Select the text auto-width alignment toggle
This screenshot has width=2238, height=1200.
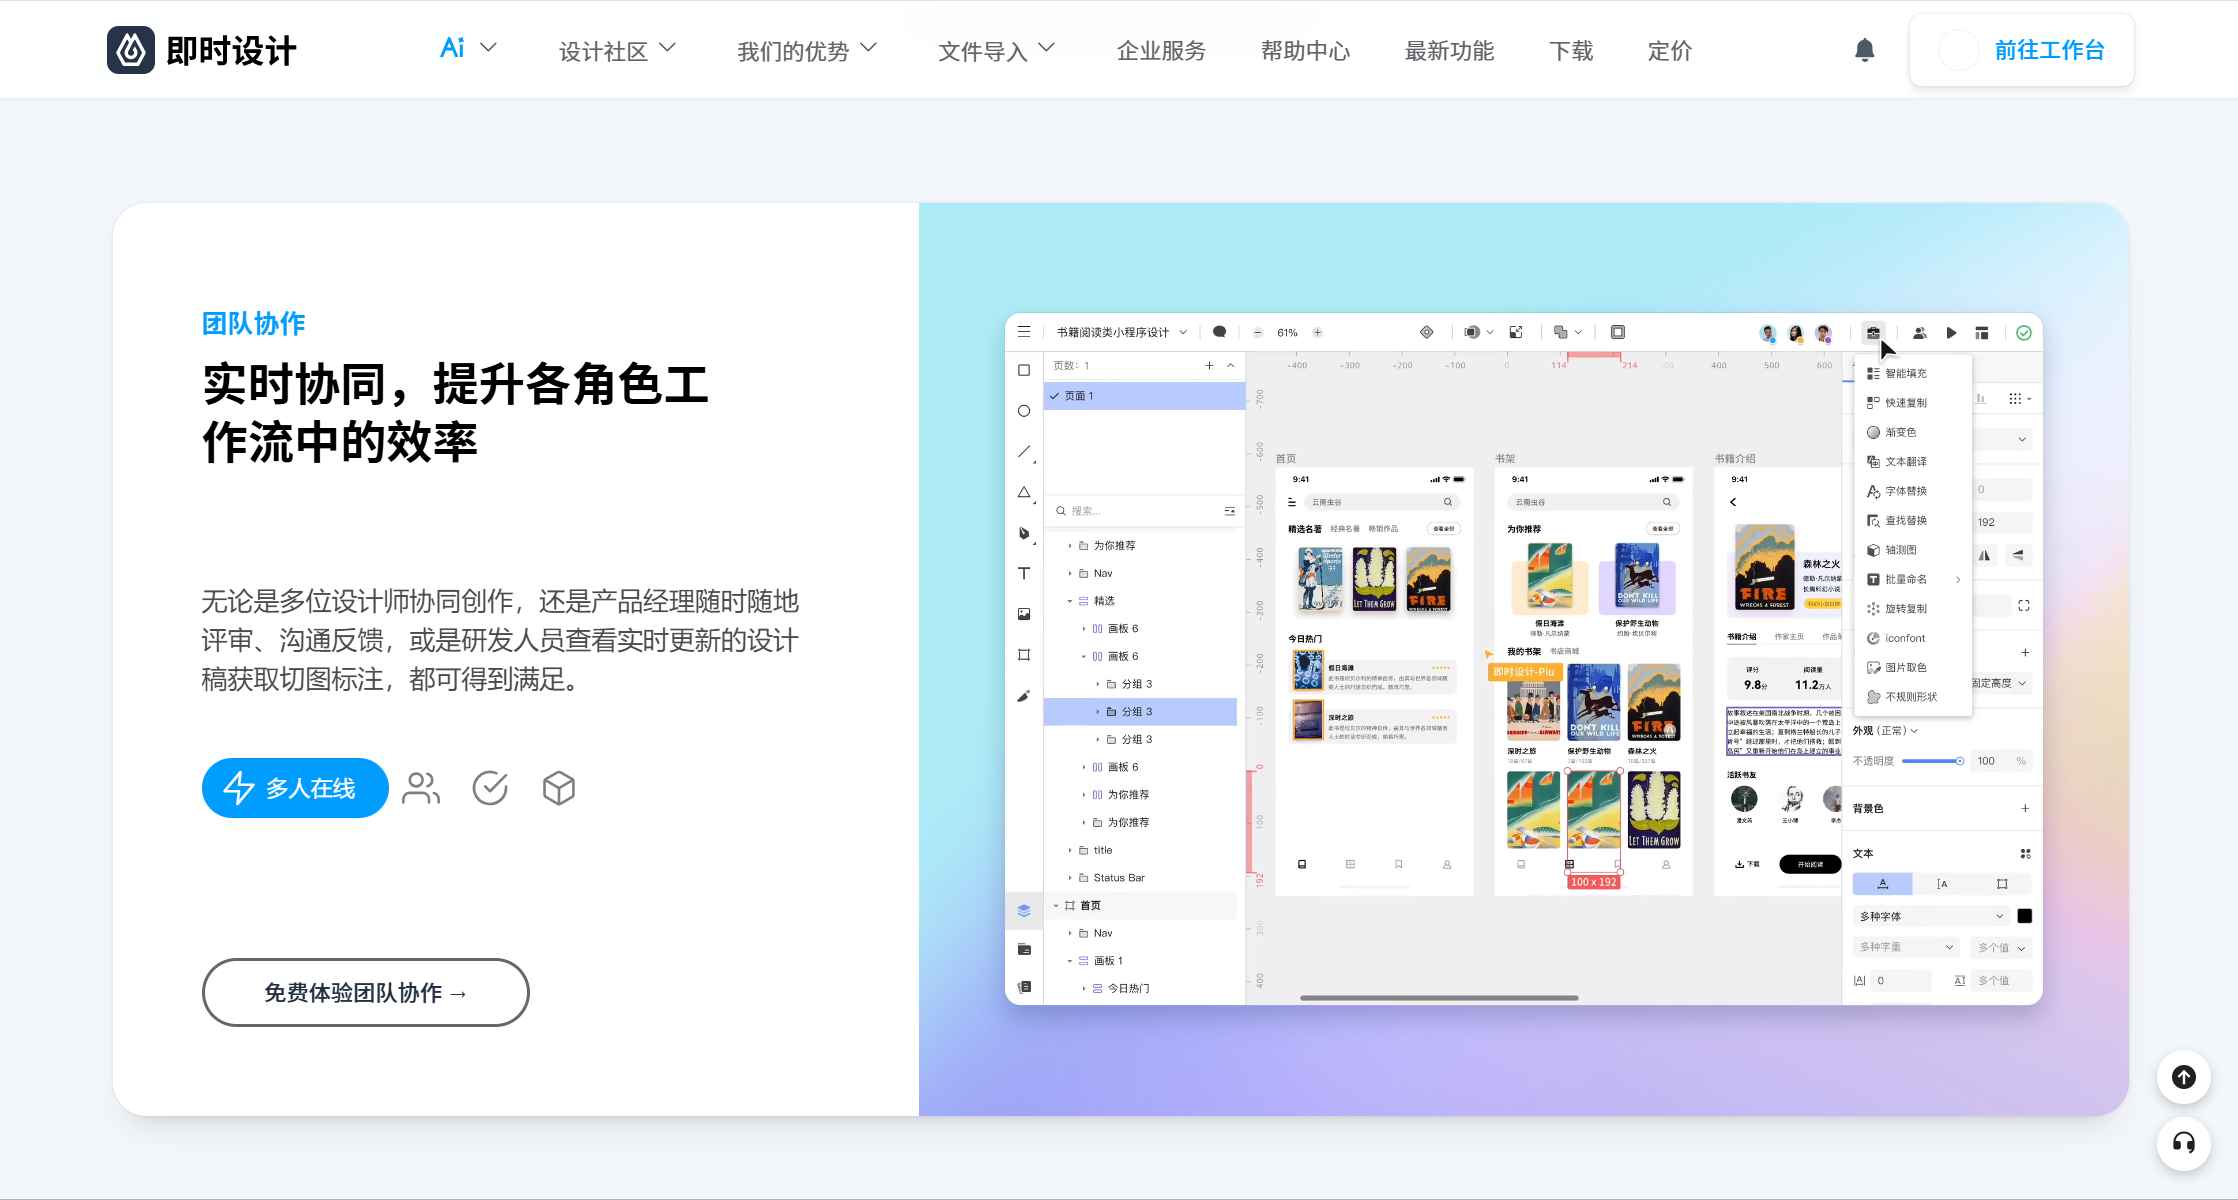[x=1882, y=884]
